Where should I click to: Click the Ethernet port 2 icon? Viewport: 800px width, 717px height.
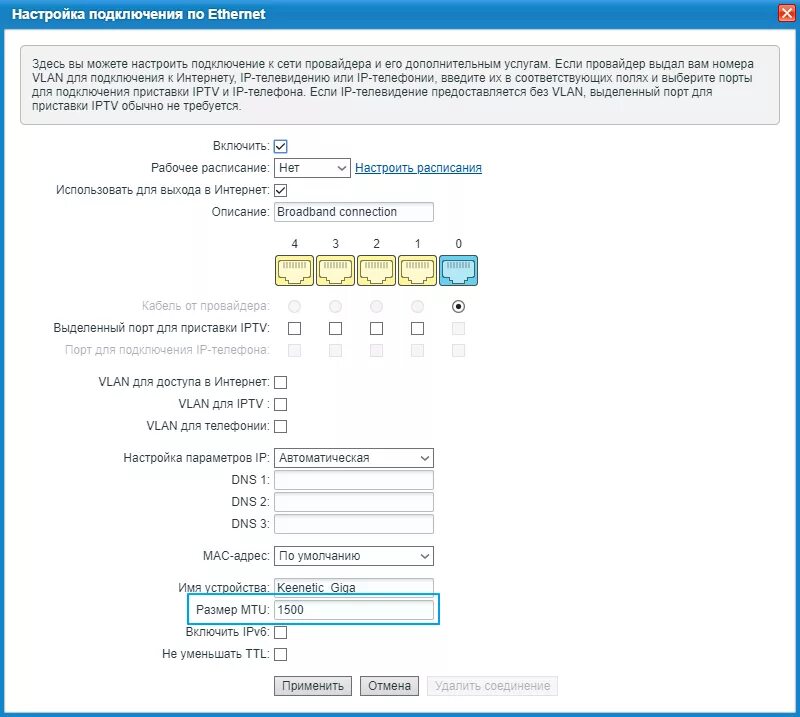[x=377, y=270]
